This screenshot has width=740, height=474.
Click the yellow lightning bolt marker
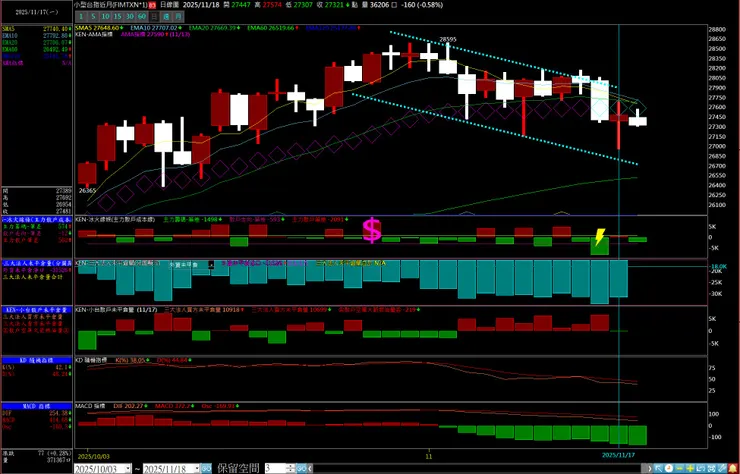599,237
